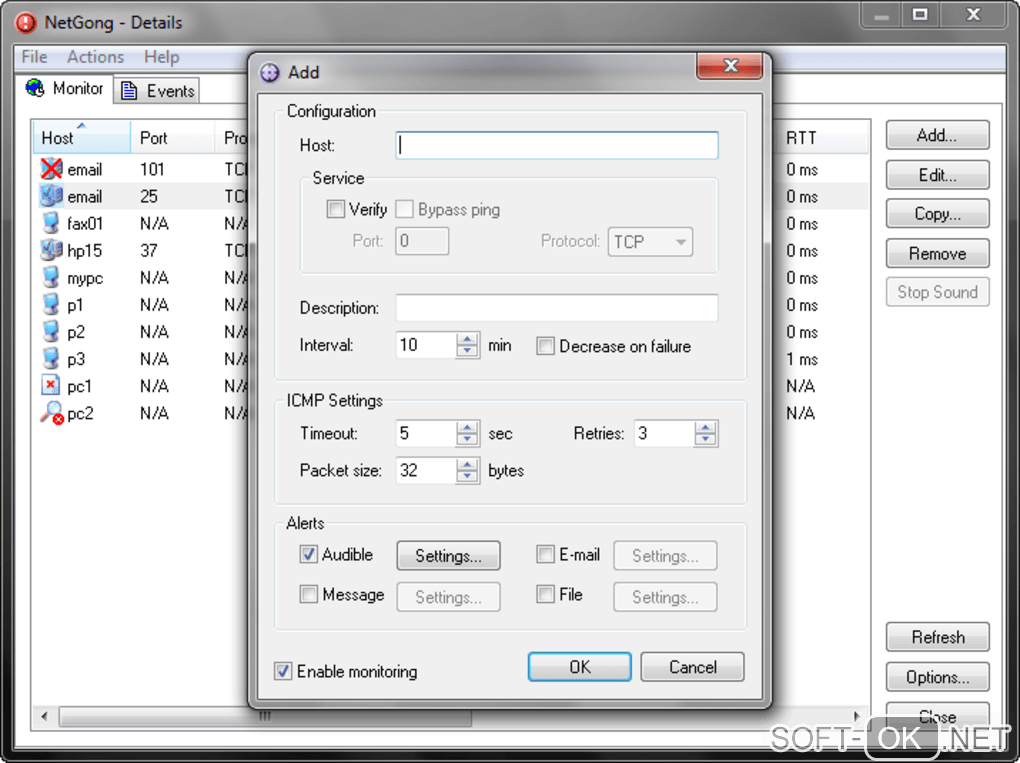1020x763 pixels.
Task: Click the p1 computer icon
Action: tap(51, 304)
